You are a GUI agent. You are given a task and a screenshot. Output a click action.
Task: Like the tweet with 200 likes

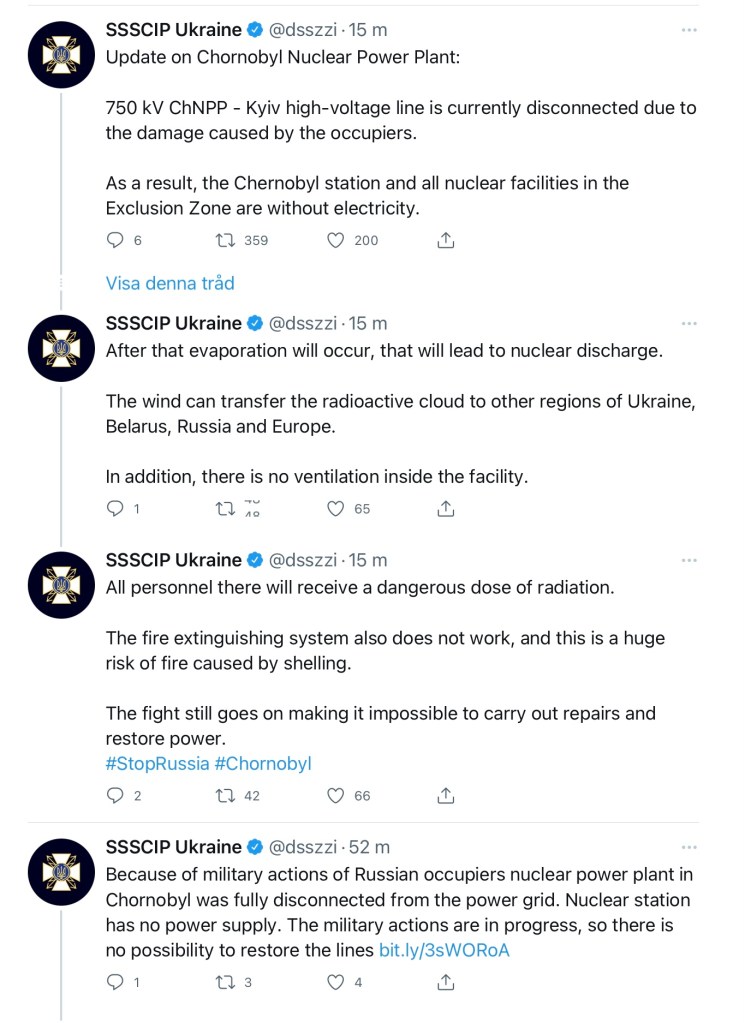[x=336, y=240]
